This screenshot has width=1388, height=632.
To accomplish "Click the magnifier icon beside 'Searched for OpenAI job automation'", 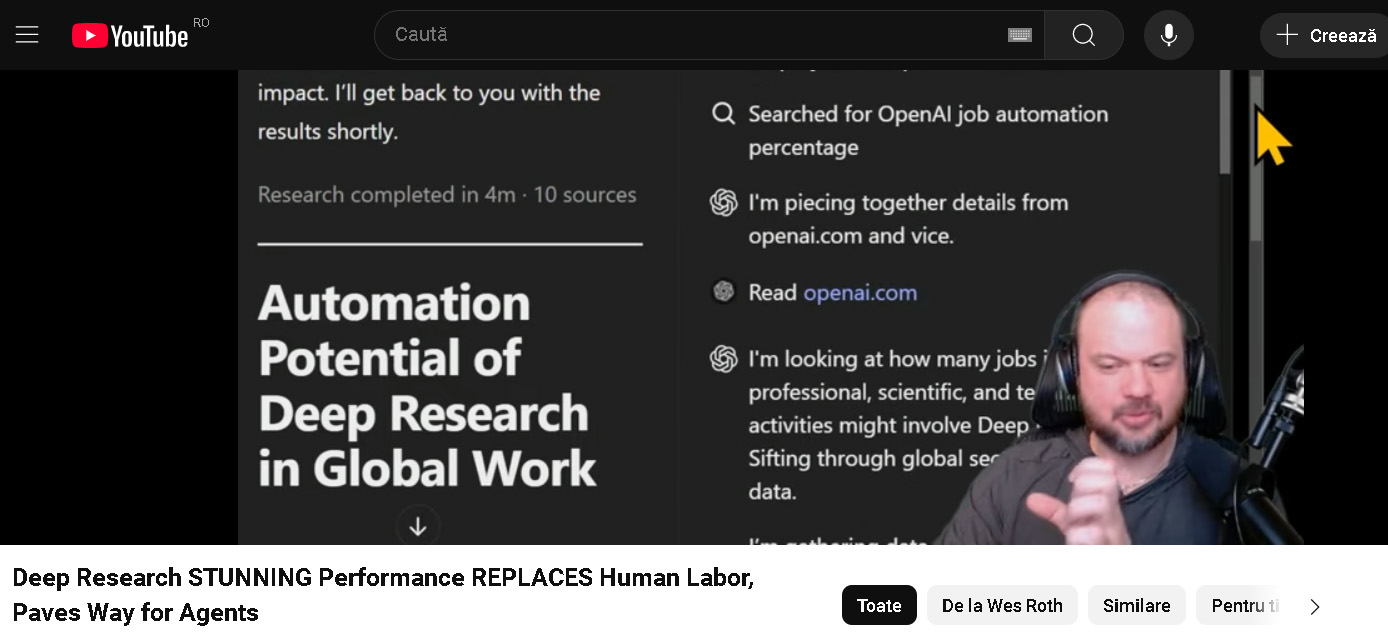I will point(722,113).
